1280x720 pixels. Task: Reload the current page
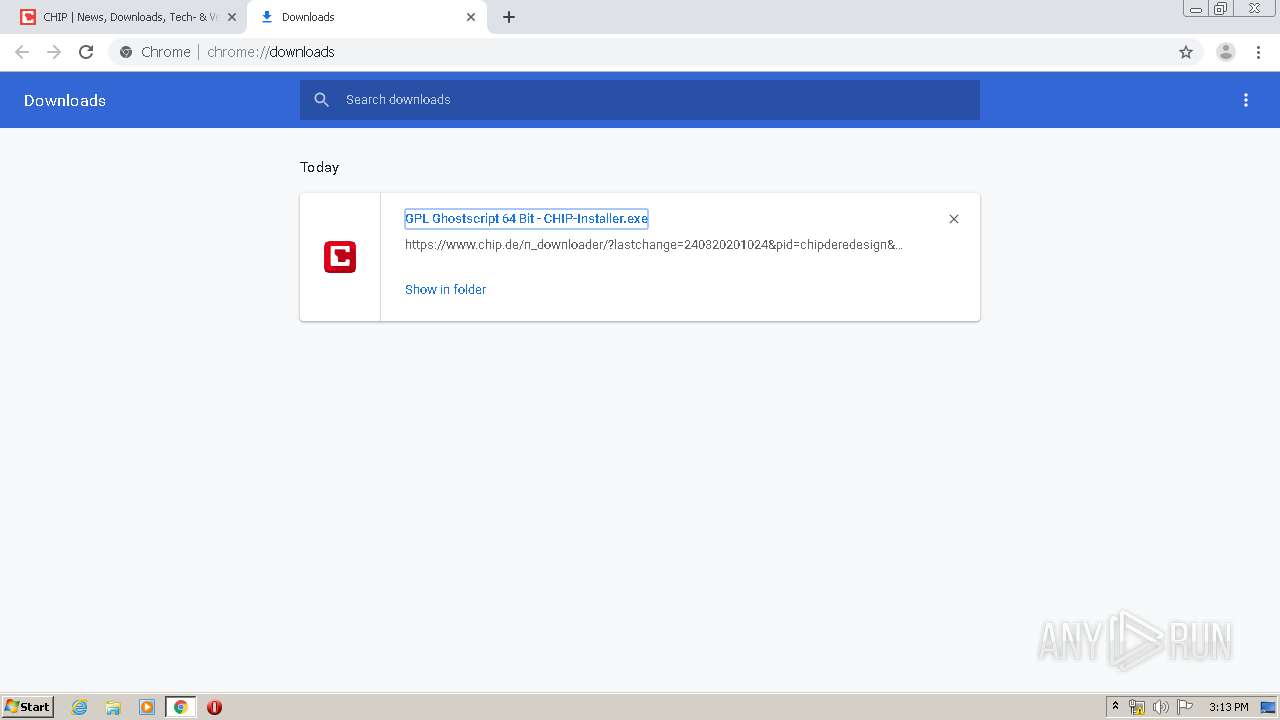pos(86,52)
